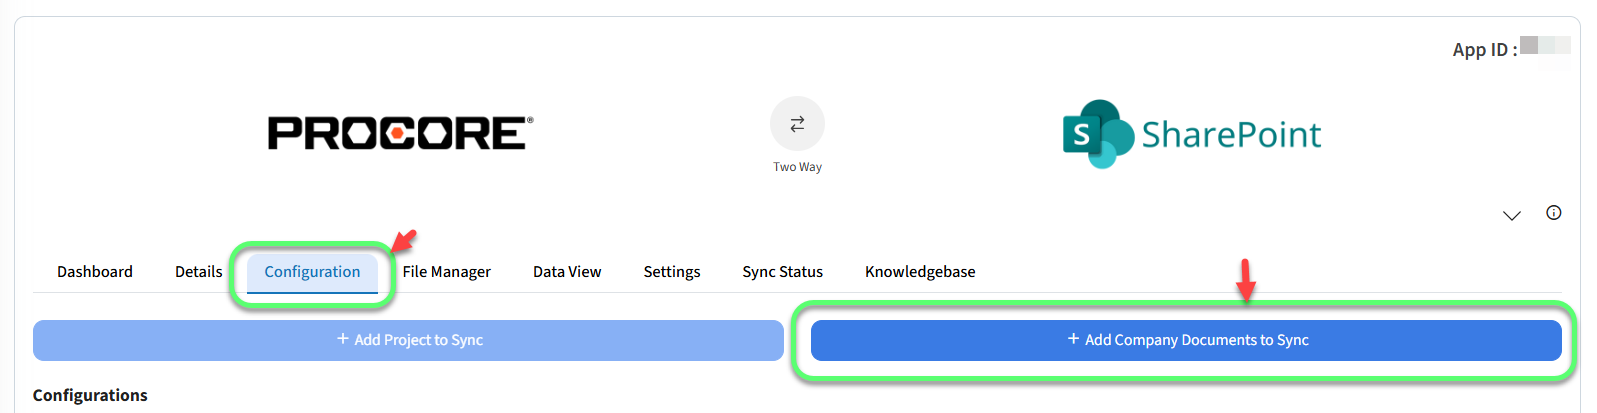This screenshot has height=413, width=1597.
Task: Click the two-way sync arrows icon
Action: pyautogui.click(x=797, y=124)
